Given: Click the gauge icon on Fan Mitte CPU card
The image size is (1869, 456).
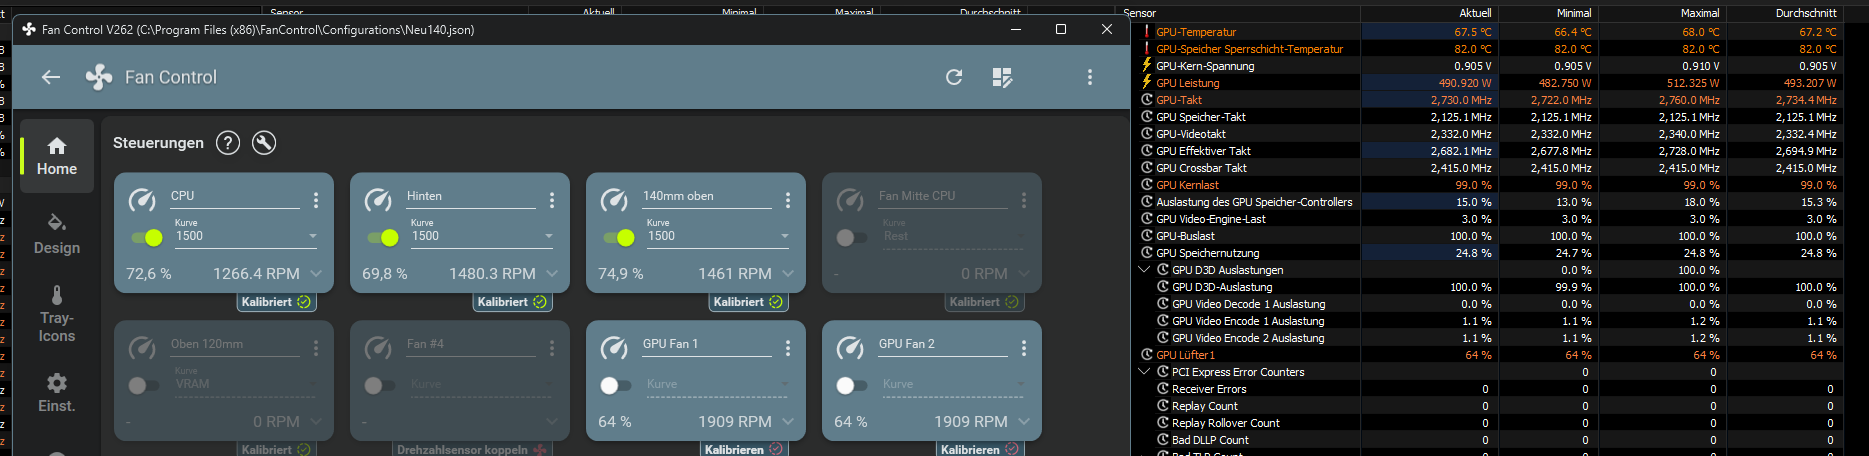Looking at the screenshot, I should [850, 200].
